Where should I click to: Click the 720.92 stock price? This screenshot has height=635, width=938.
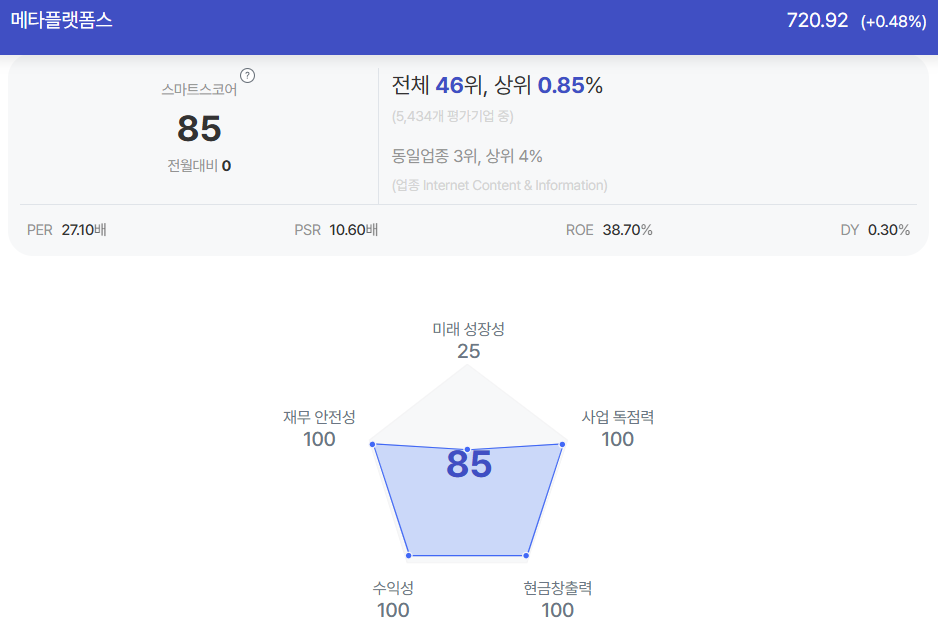(x=817, y=20)
